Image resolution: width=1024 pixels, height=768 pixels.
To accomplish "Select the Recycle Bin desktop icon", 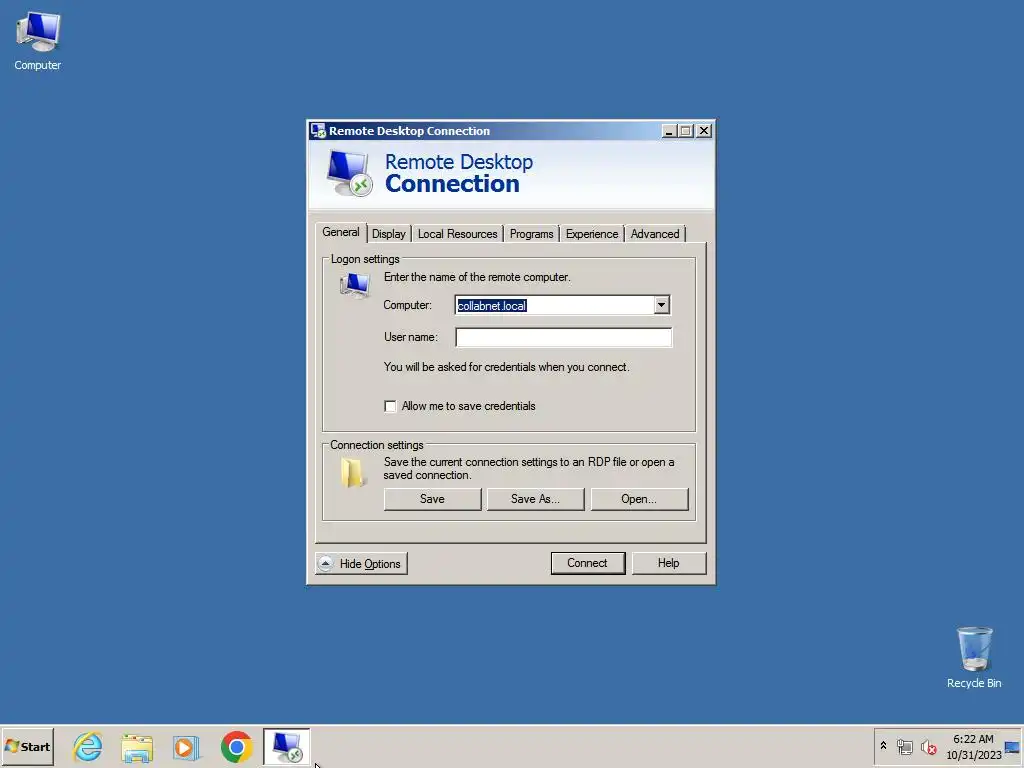I will click(x=974, y=658).
